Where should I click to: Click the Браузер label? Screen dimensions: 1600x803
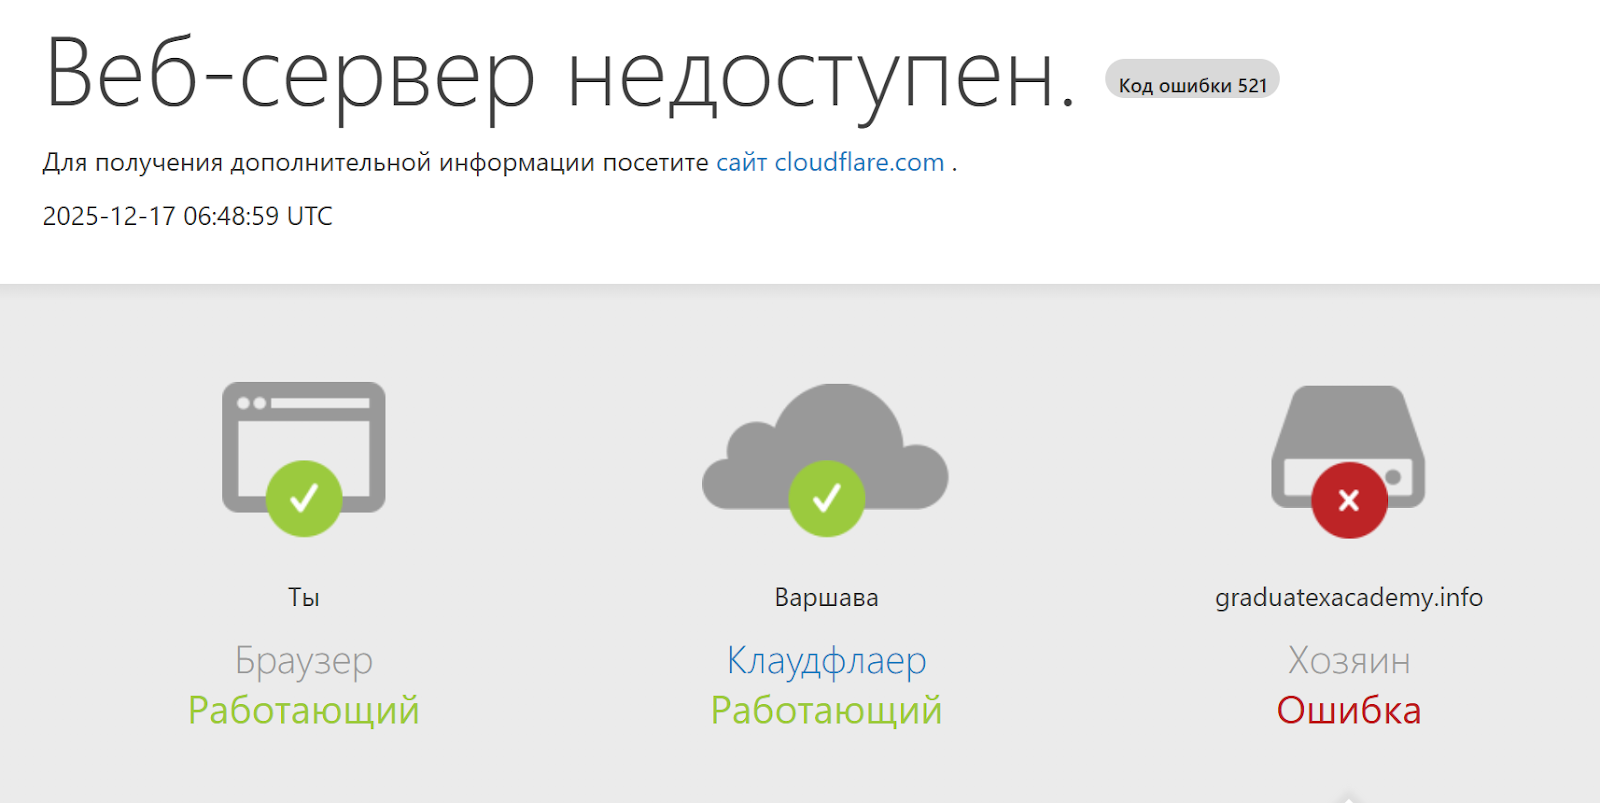pyautogui.click(x=304, y=660)
